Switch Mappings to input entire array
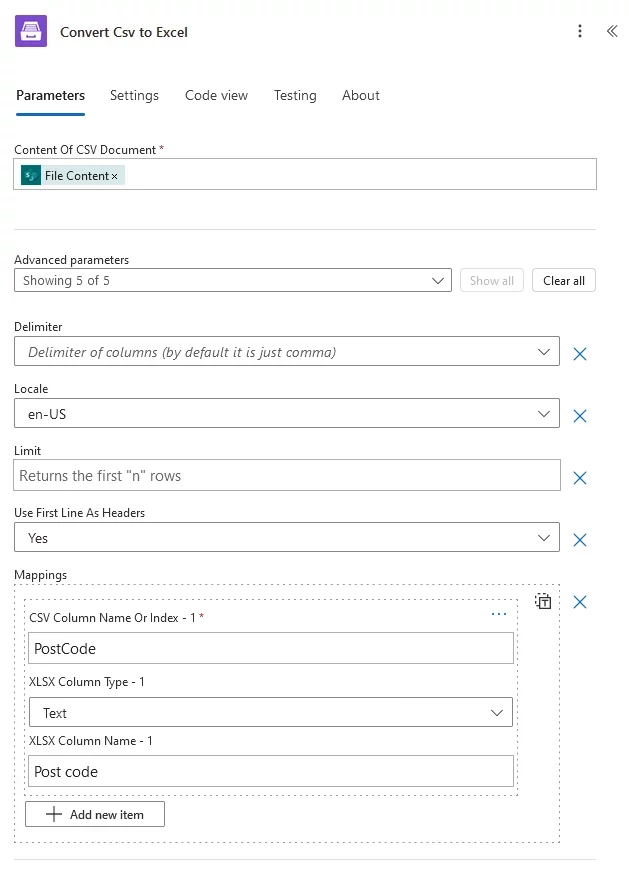Image resolution: width=629 pixels, height=895 pixels. pyautogui.click(x=543, y=601)
